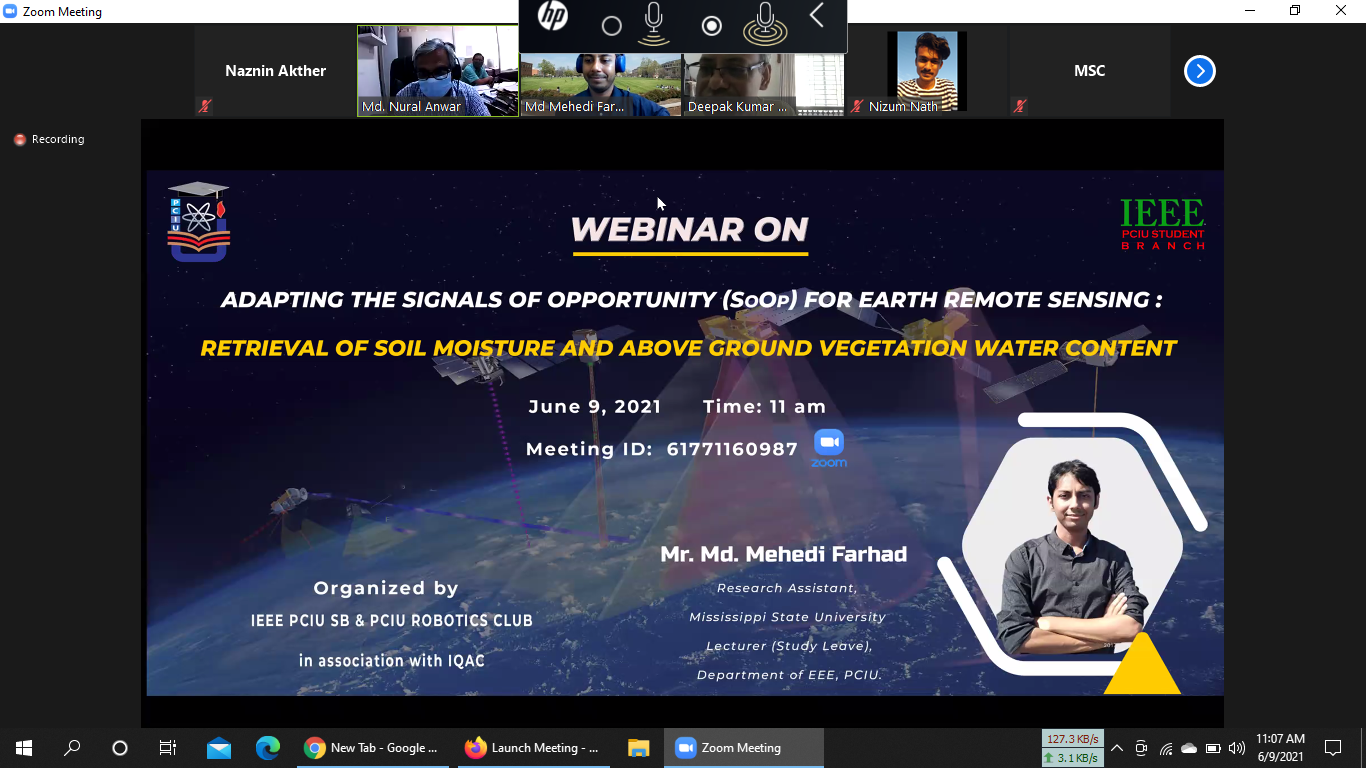This screenshot has height=768, width=1366.
Task: Click the muted microphone icon on Naznin Akther's tile
Action: [205, 106]
